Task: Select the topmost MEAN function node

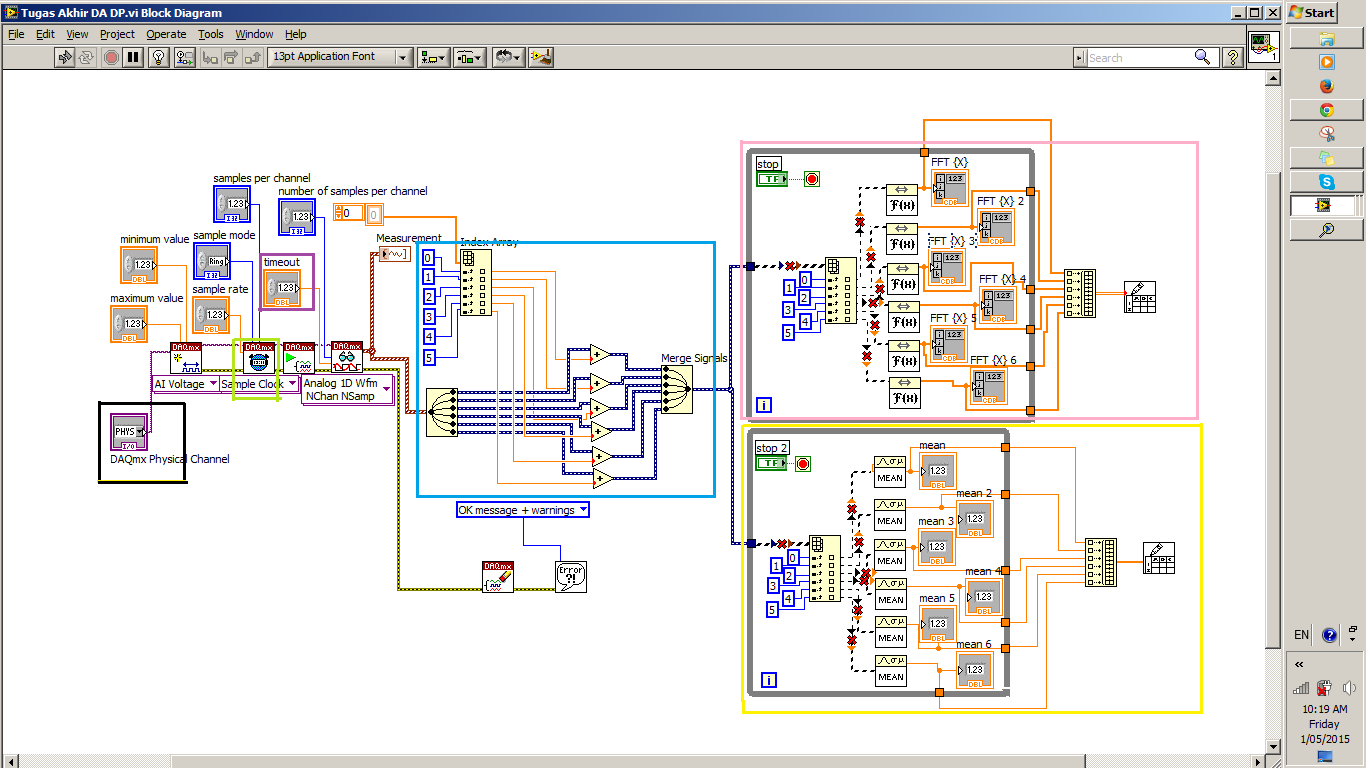Action: pyautogui.click(x=890, y=470)
